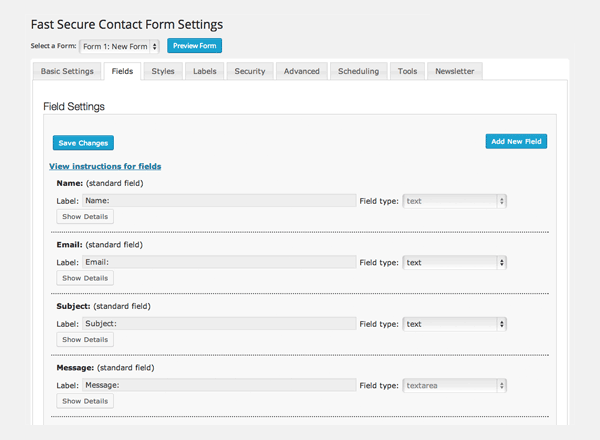The image size is (600, 440).
Task: Select the Fields tab
Action: click(122, 71)
